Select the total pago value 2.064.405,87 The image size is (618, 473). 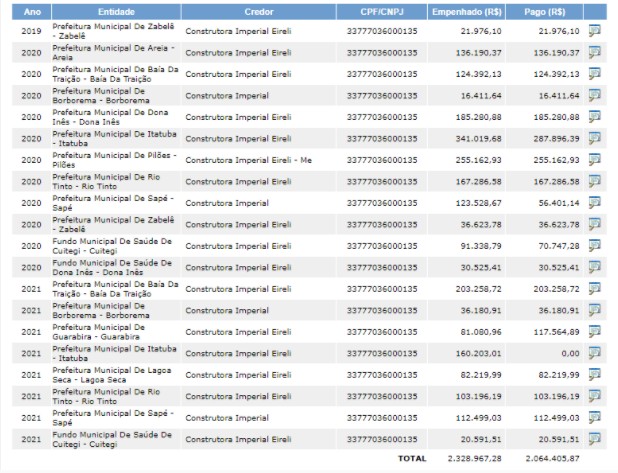pos(553,458)
